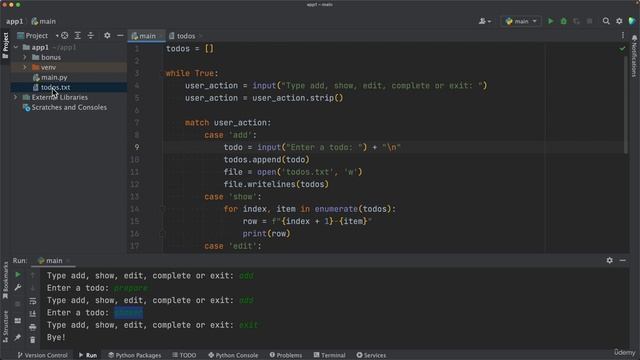
Task: Open Python Console tool window
Action: [233, 355]
